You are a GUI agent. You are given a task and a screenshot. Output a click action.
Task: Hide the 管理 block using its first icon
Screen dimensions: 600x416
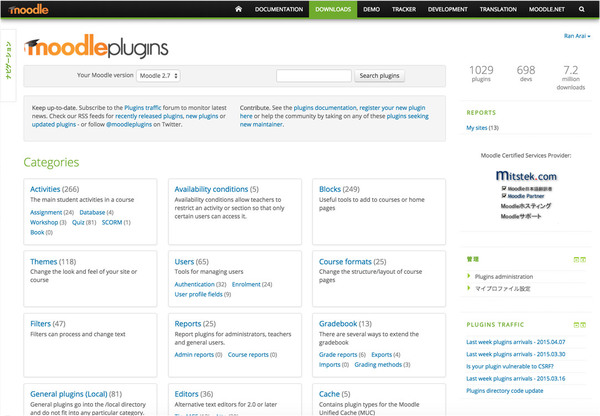coord(576,260)
